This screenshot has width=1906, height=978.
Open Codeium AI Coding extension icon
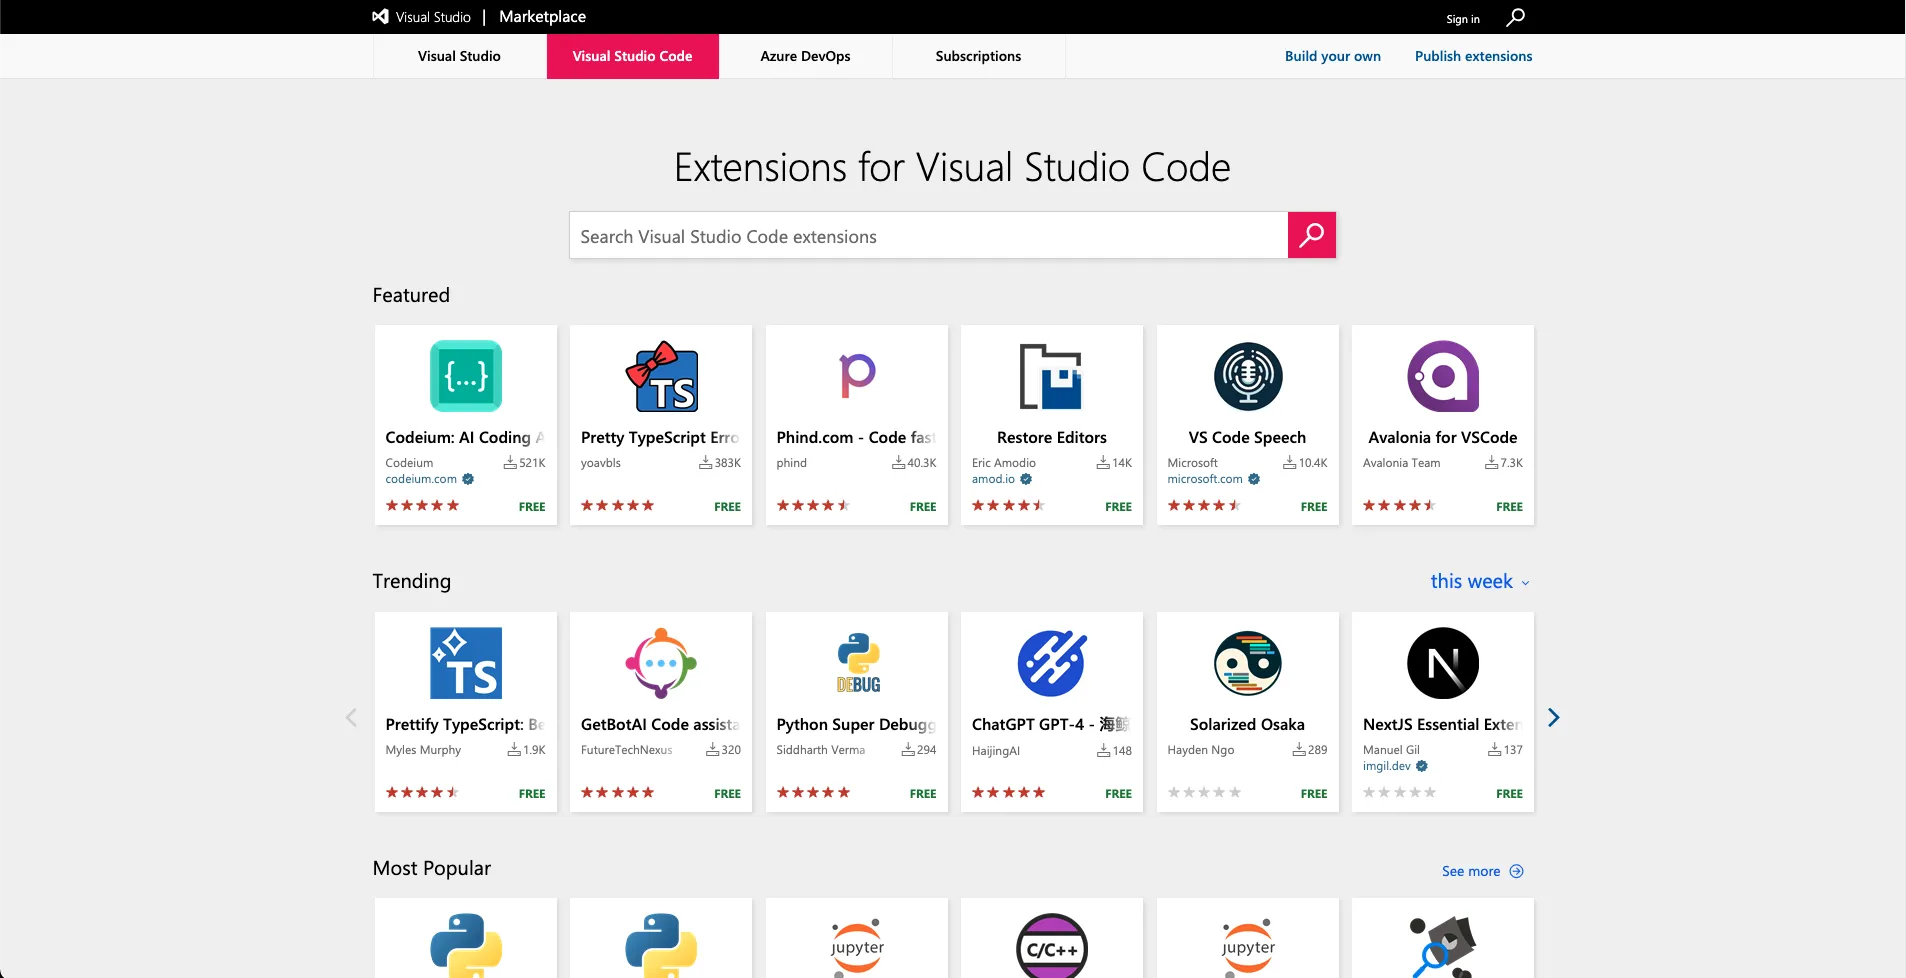(466, 376)
